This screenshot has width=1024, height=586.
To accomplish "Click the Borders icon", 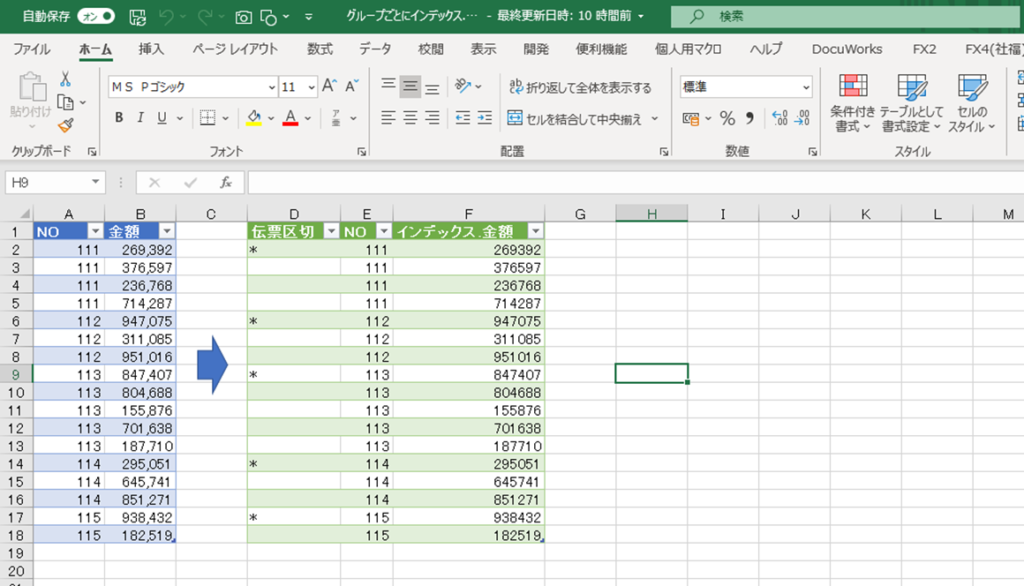I will click(208, 118).
